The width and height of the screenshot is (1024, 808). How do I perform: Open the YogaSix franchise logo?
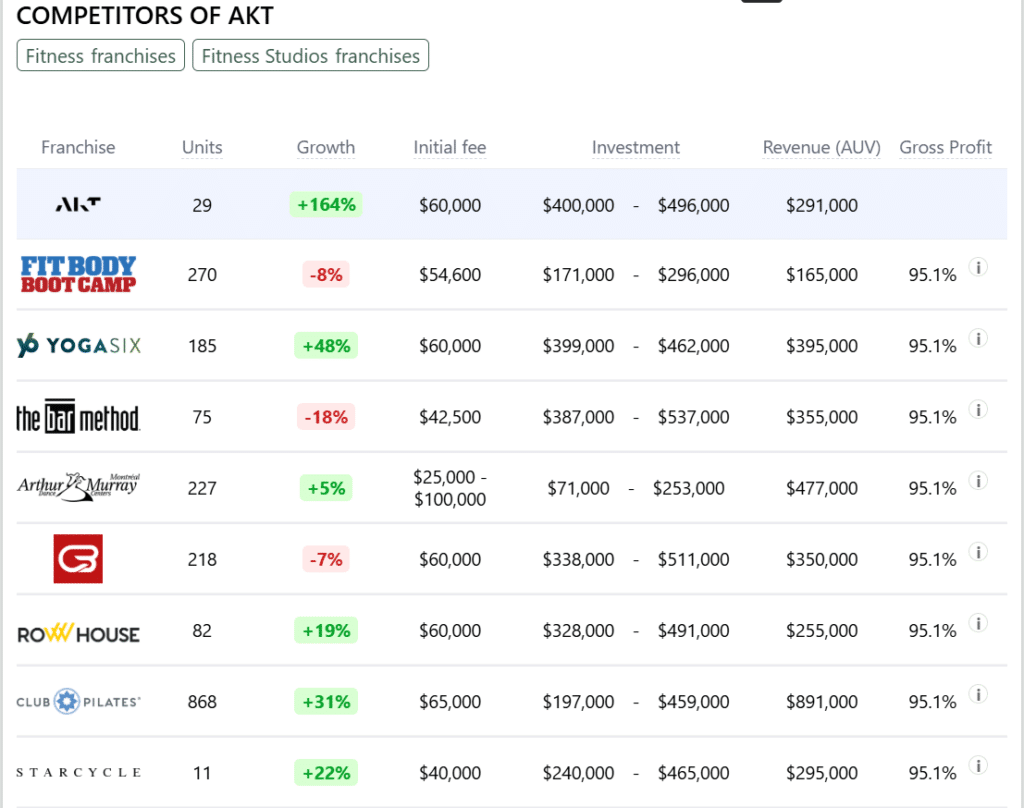(x=78, y=345)
